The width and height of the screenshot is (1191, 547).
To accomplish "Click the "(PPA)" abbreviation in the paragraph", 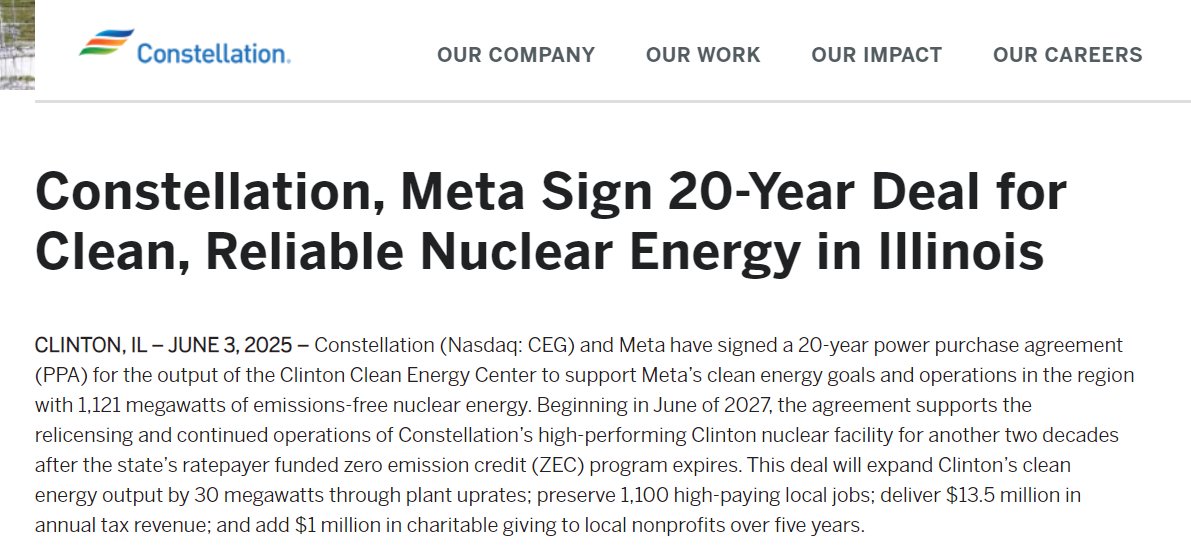I will [61, 376].
